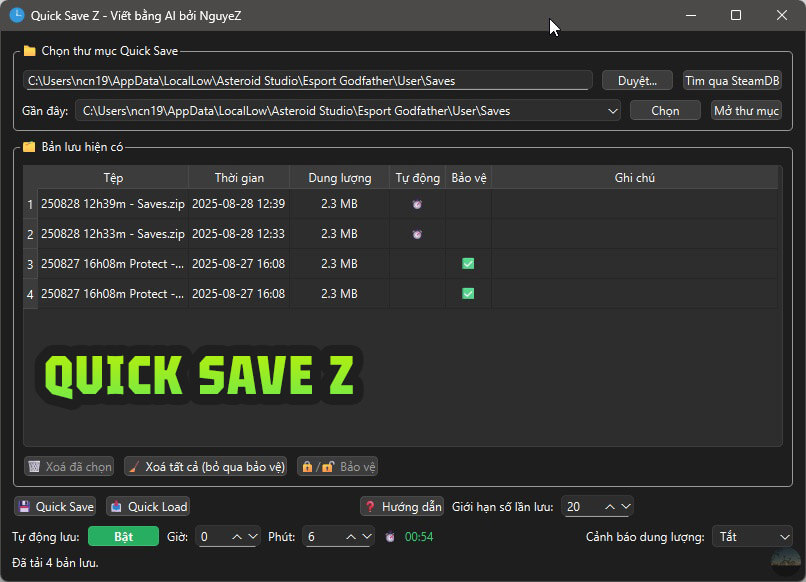Screen dimensions: 806x582
Task: Click the Quick Save floppy disk button
Action: click(56, 507)
